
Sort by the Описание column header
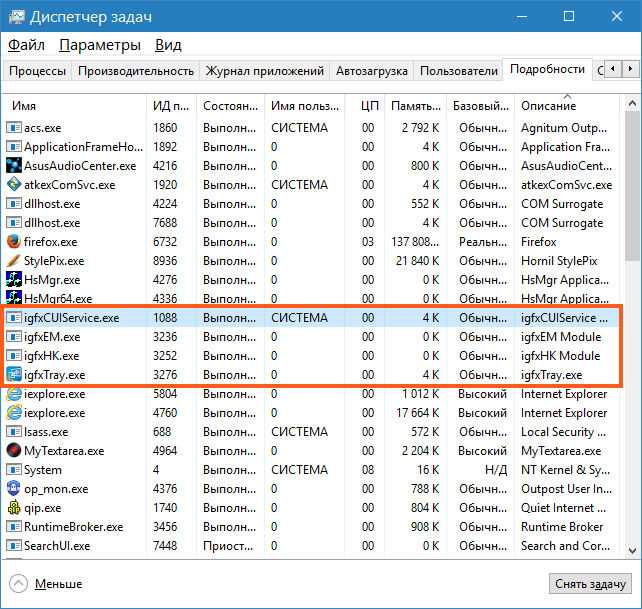tap(567, 106)
